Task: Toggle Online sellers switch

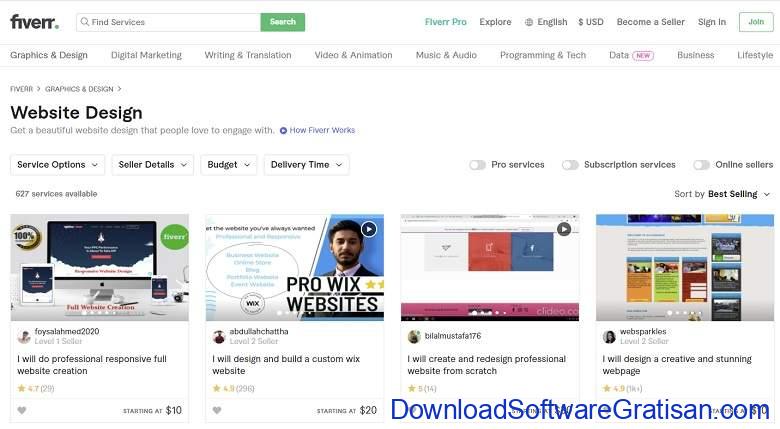Action: point(701,165)
